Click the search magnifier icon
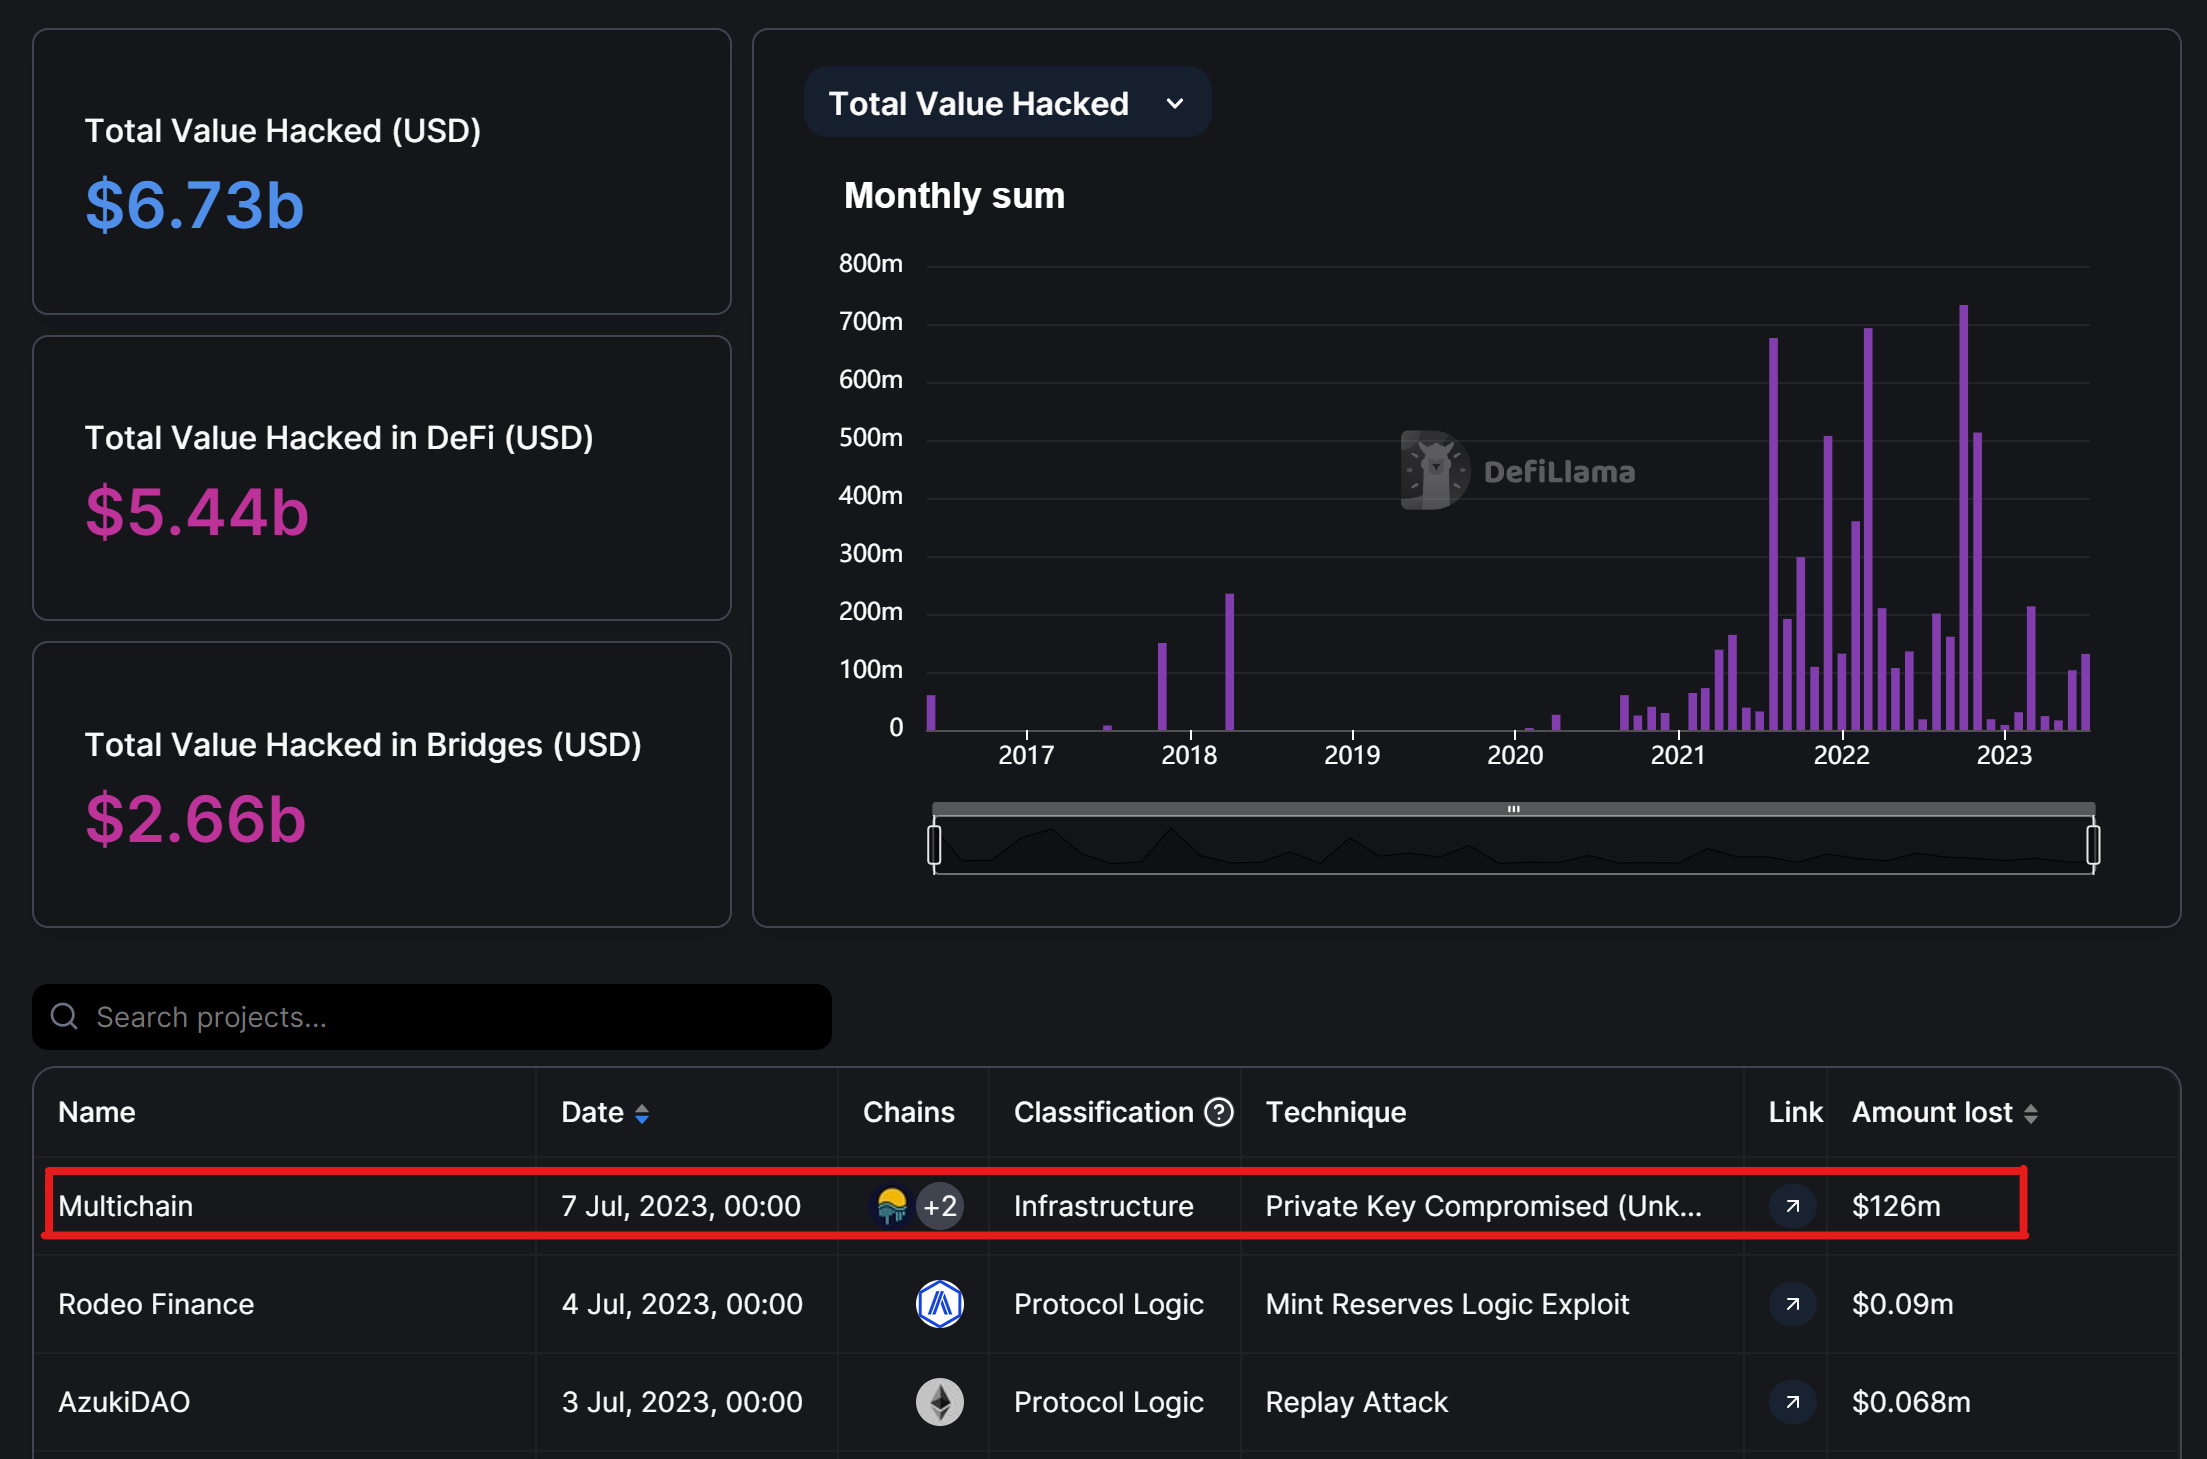The height and width of the screenshot is (1459, 2207). point(65,1017)
